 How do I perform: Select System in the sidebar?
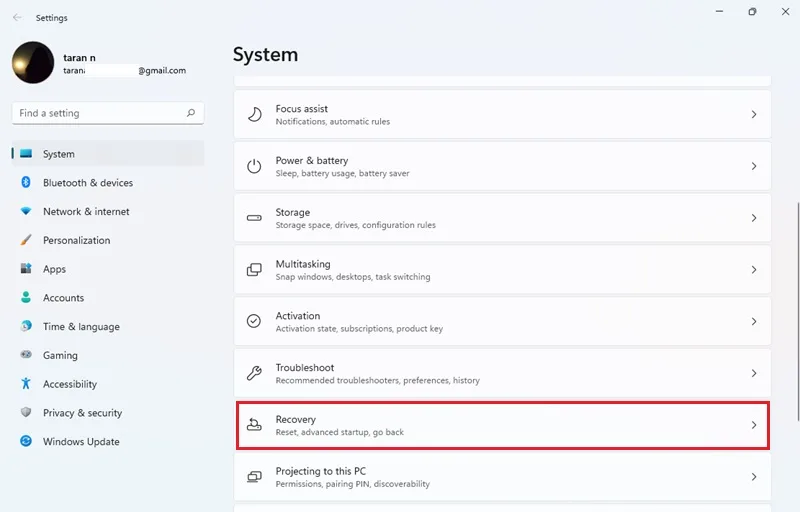(108, 153)
